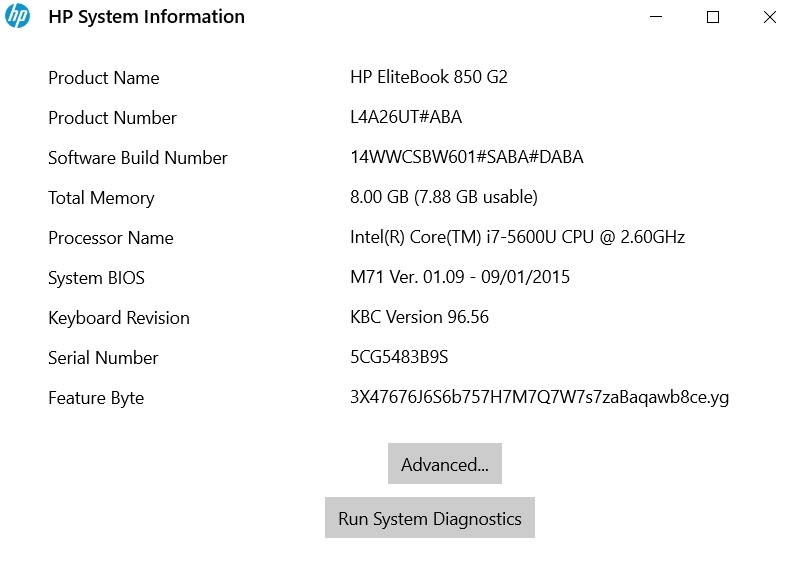
Task: Click the System BIOS version M71 value
Action: point(460,277)
